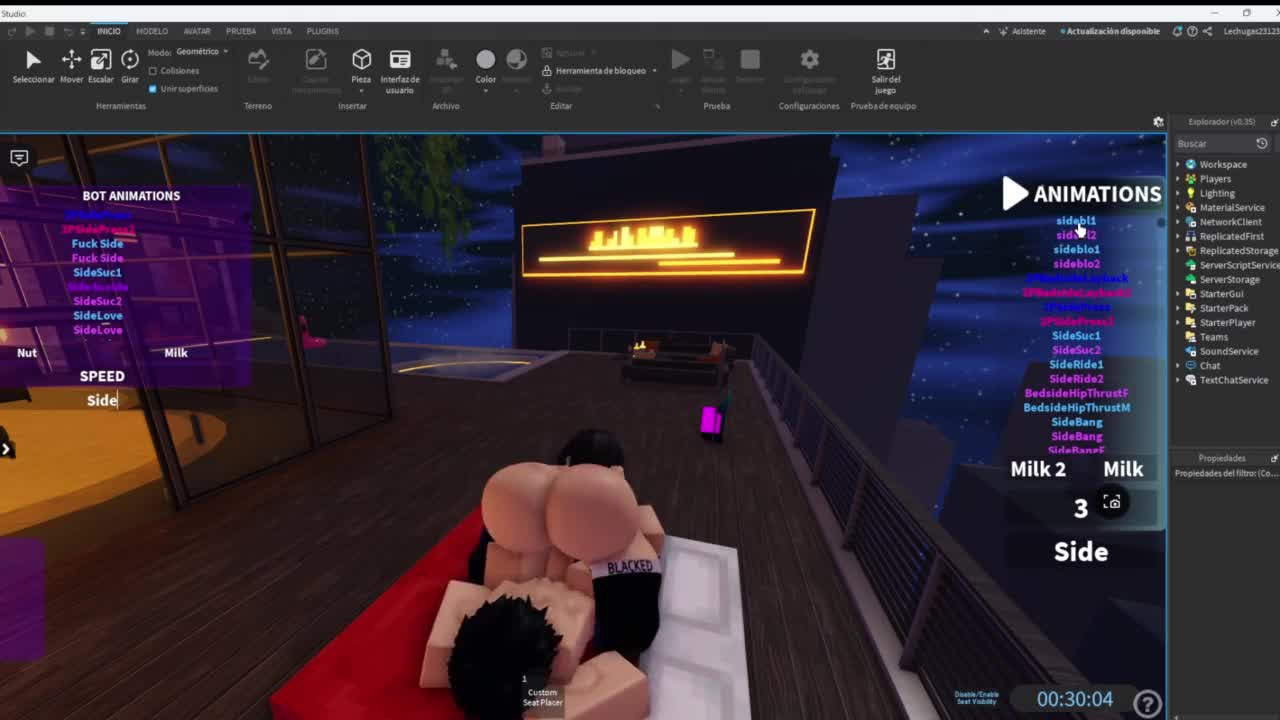Screen dimensions: 1280x720
Task: Open the chat bubble icon in viewport
Action: point(19,158)
